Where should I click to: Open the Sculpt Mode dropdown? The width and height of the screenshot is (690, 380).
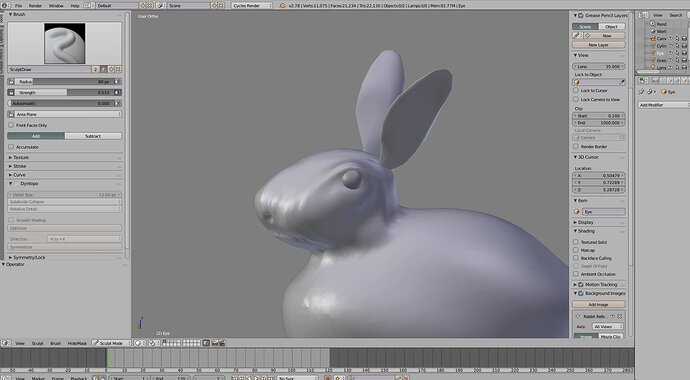tap(111, 343)
